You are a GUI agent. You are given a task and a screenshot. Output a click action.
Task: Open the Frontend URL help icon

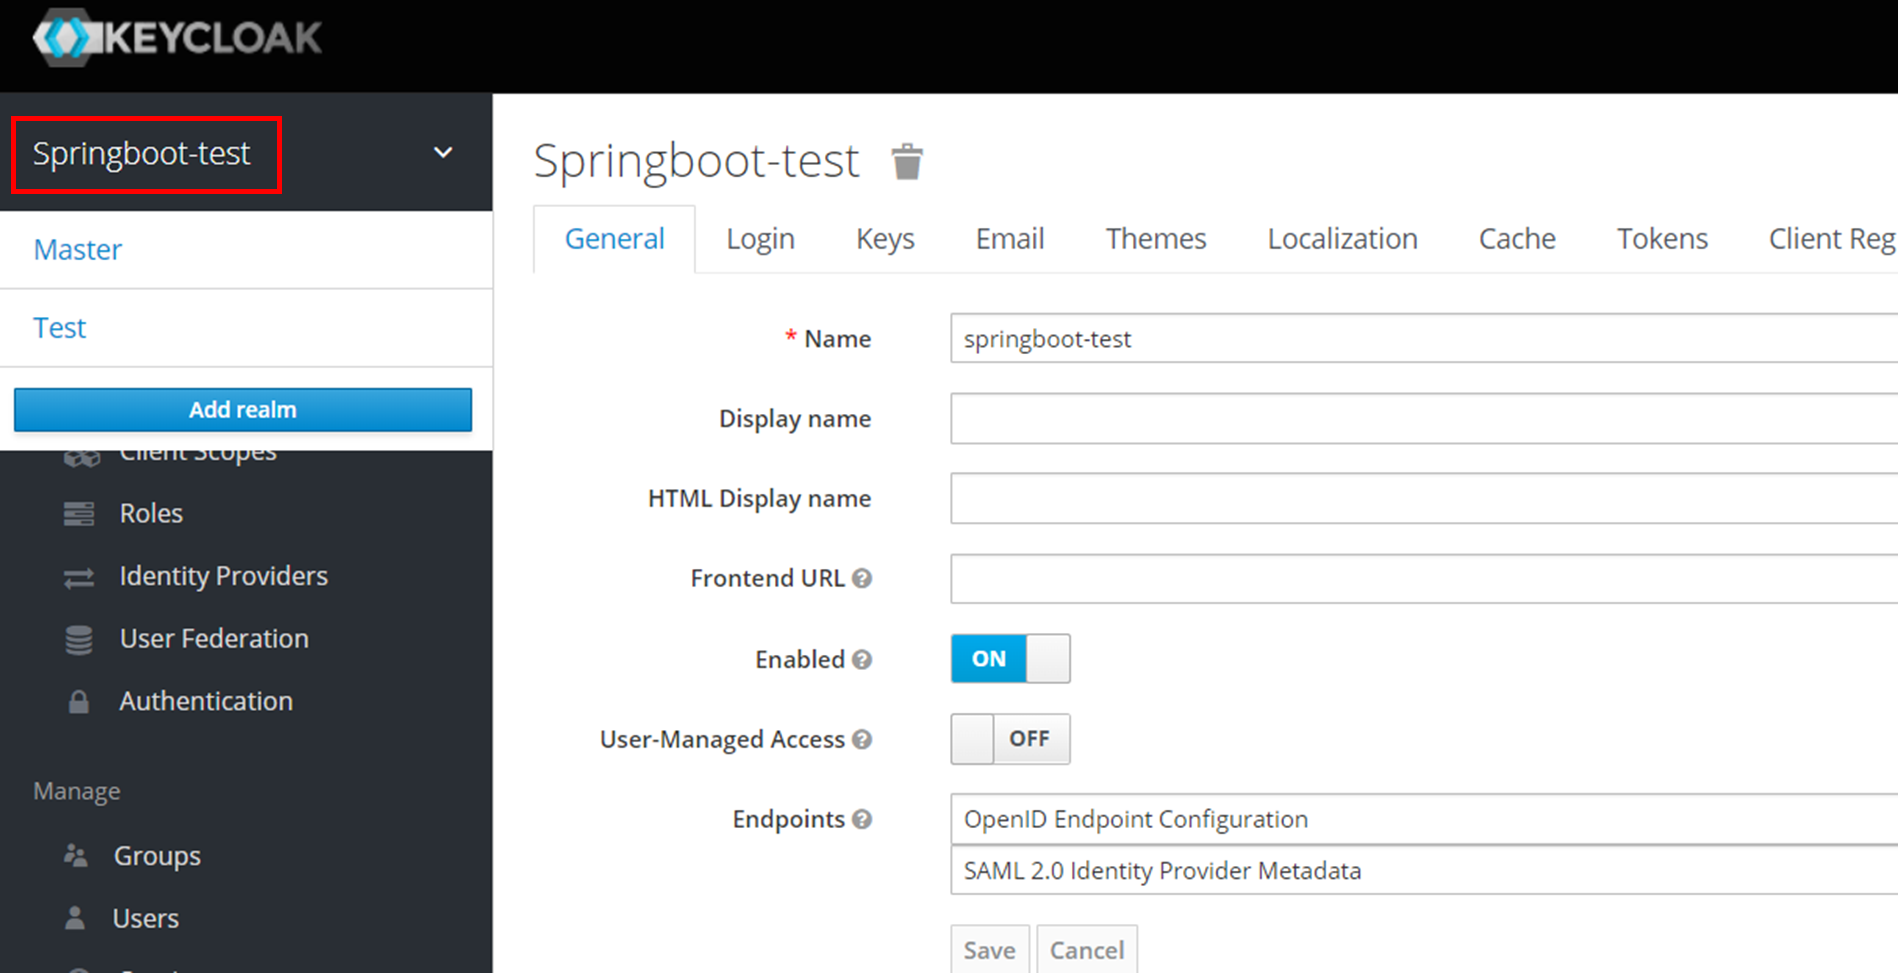pos(862,578)
